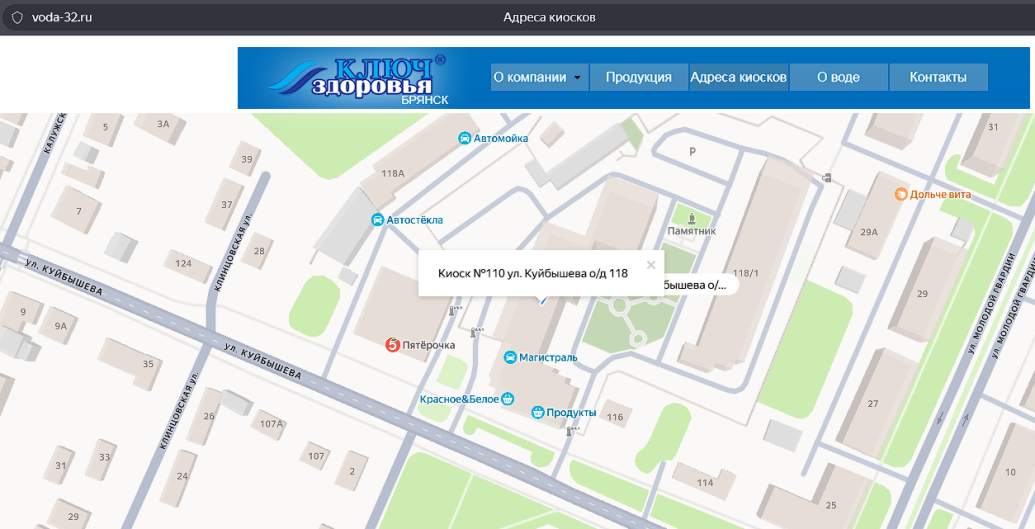Click the shield icon in address bar
The height and width of the screenshot is (529, 1035).
pyautogui.click(x=17, y=18)
